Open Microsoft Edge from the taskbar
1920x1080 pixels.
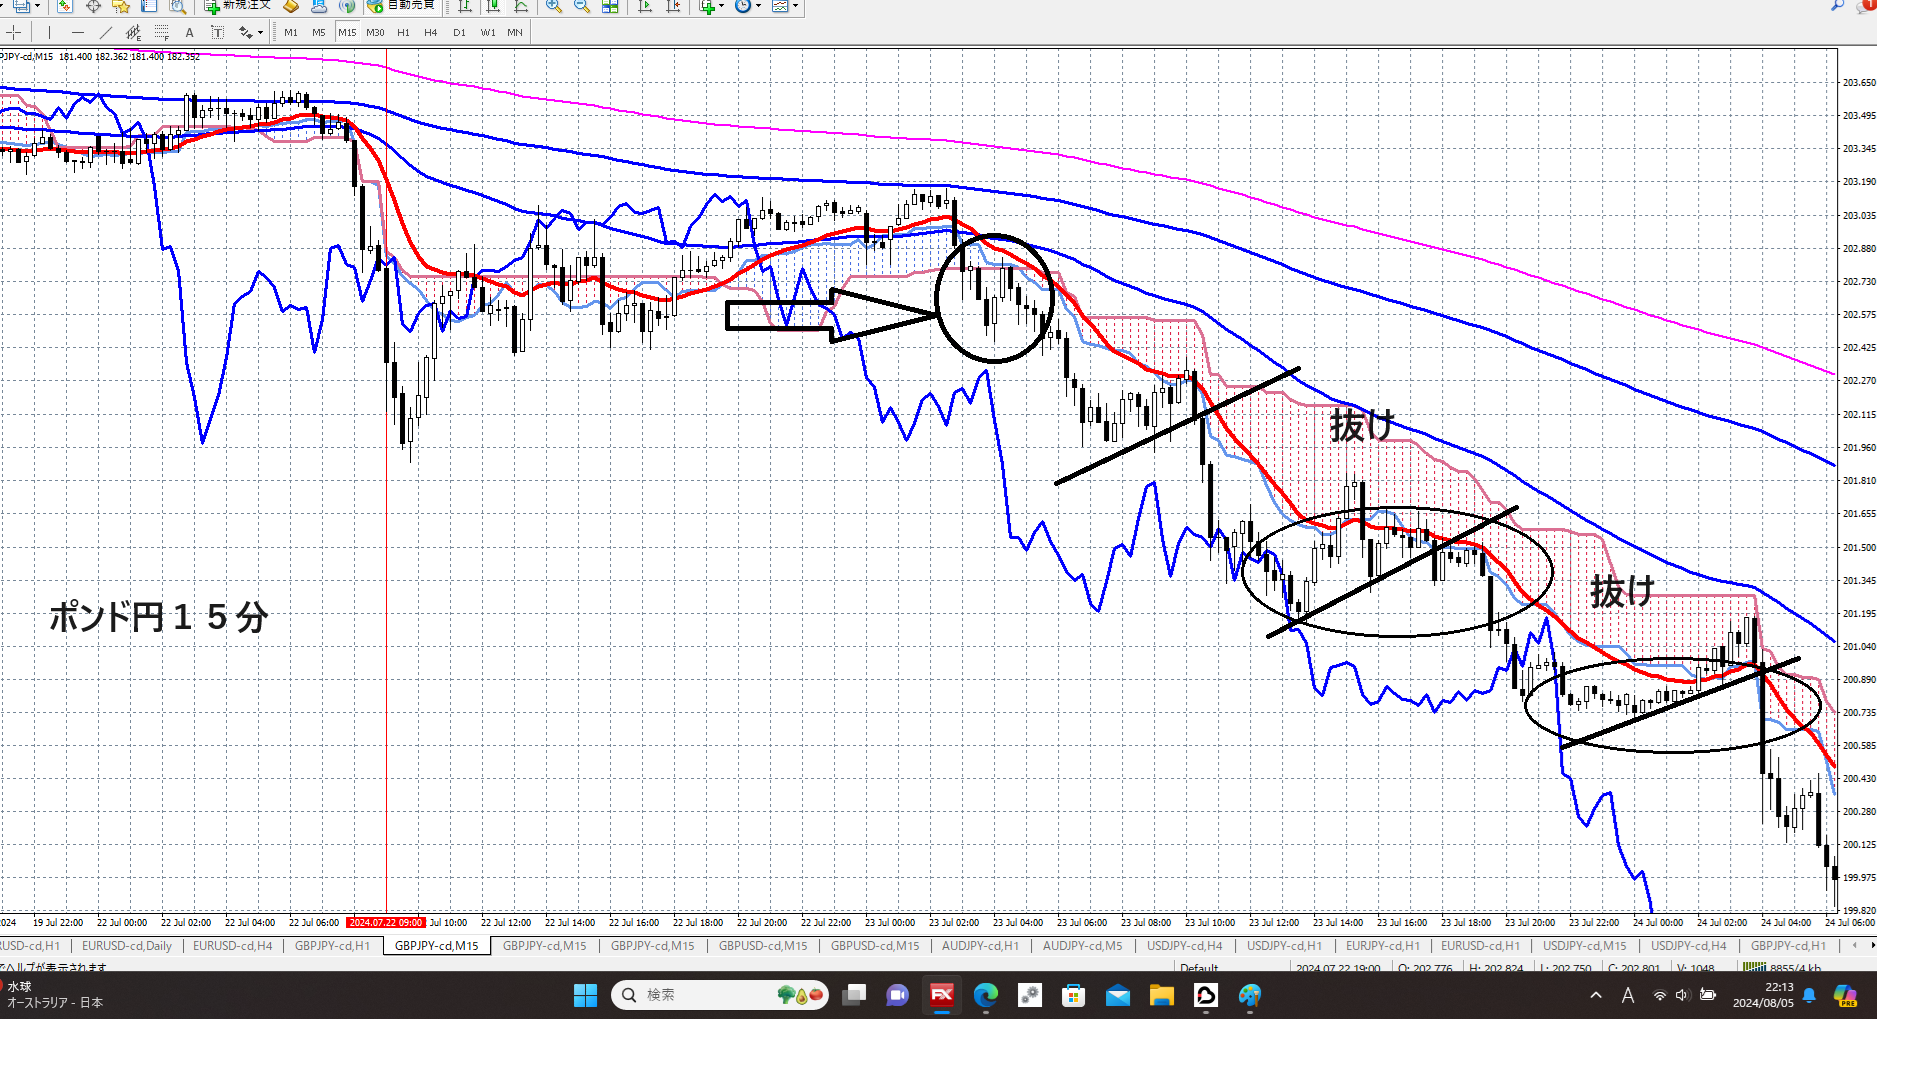985,995
